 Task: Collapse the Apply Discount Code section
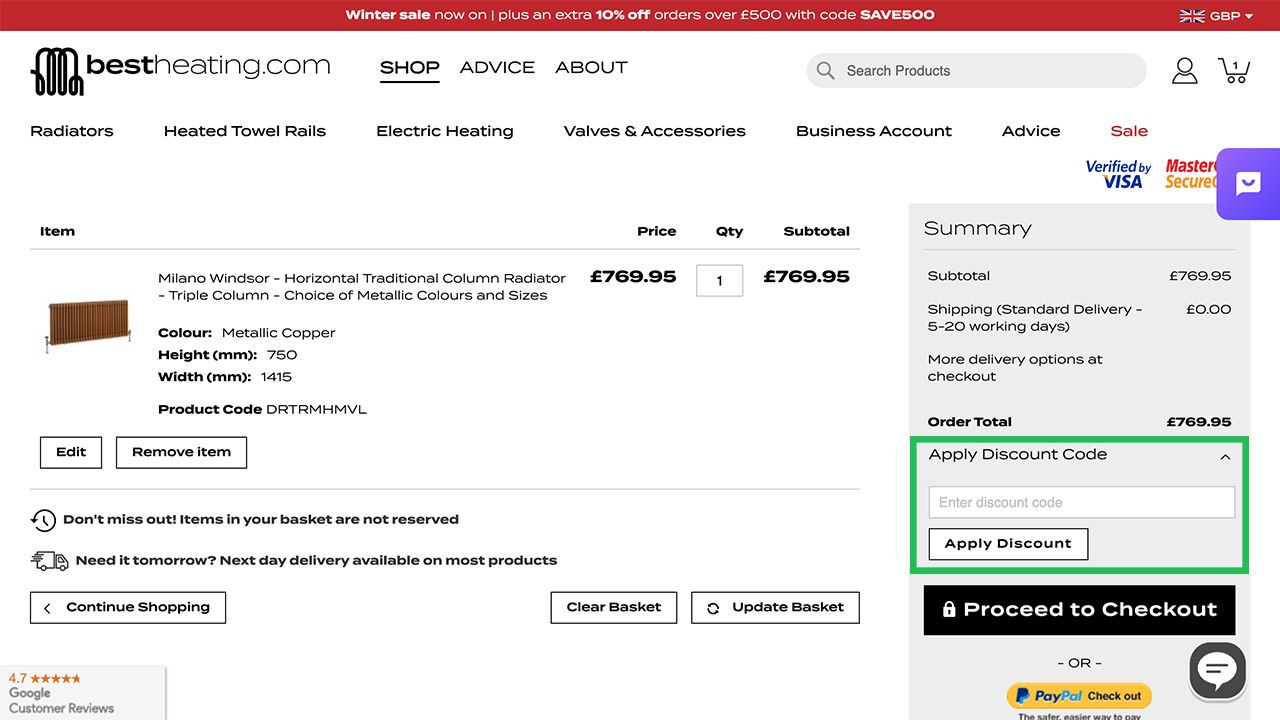[1225, 456]
